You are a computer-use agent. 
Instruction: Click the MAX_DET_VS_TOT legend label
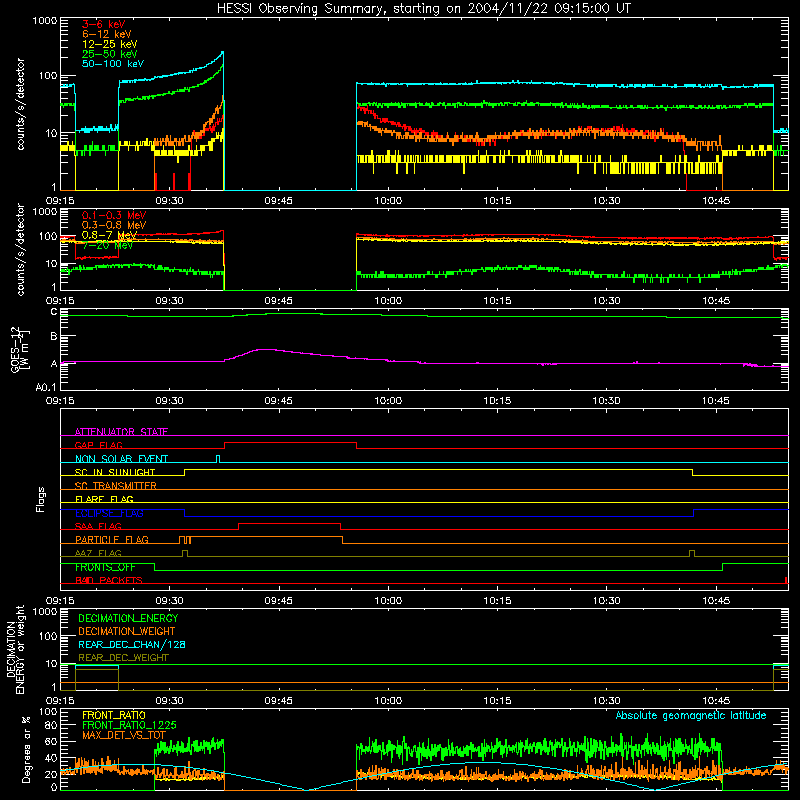tap(124, 735)
